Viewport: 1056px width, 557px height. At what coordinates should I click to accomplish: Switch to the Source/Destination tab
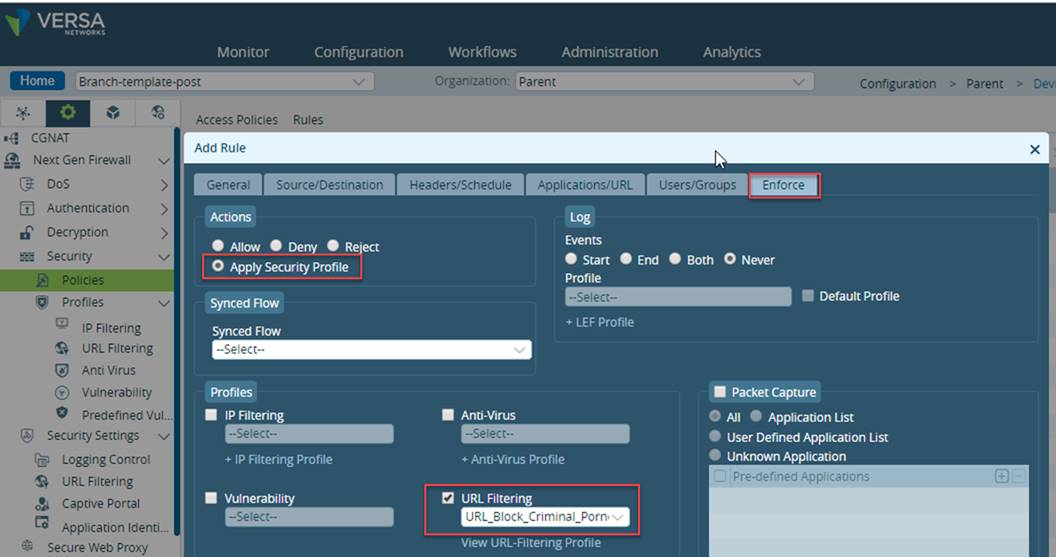(329, 185)
